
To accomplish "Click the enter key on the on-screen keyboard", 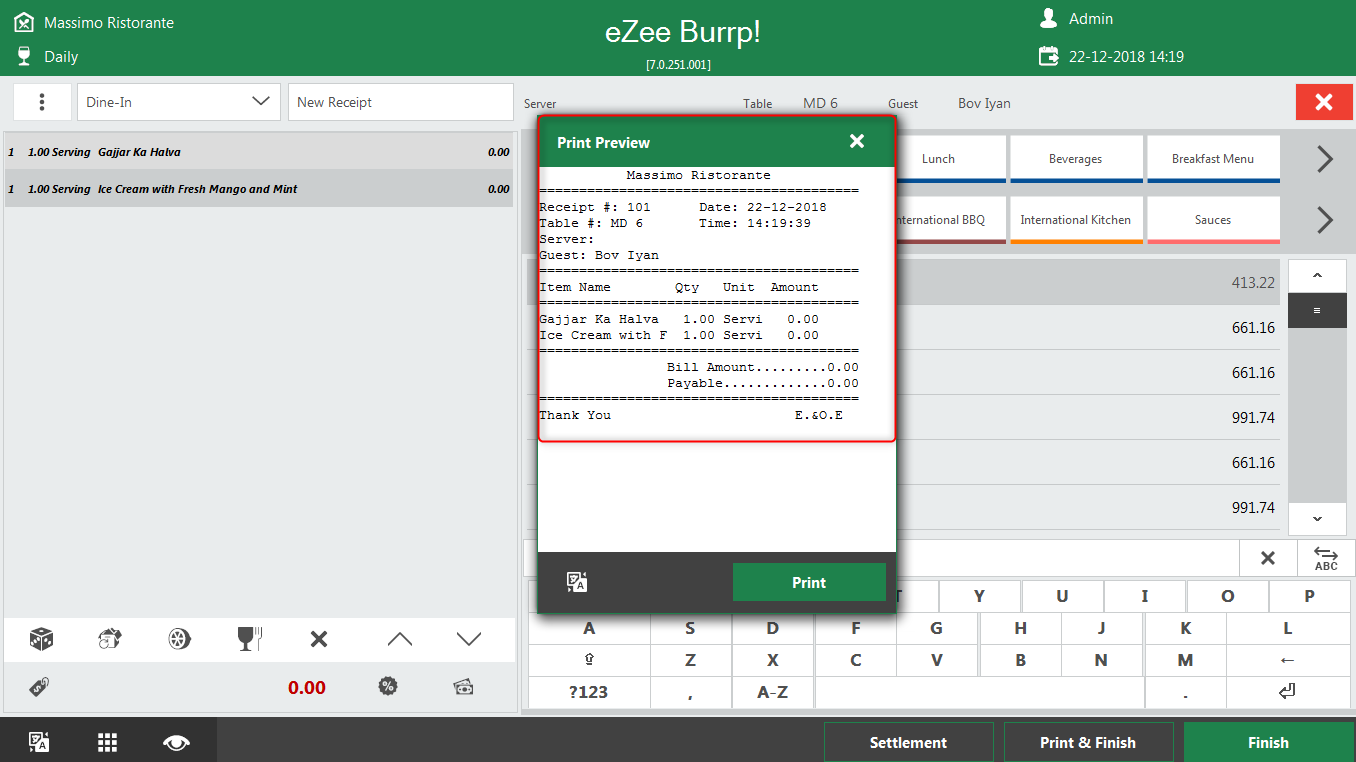I will coord(1288,692).
